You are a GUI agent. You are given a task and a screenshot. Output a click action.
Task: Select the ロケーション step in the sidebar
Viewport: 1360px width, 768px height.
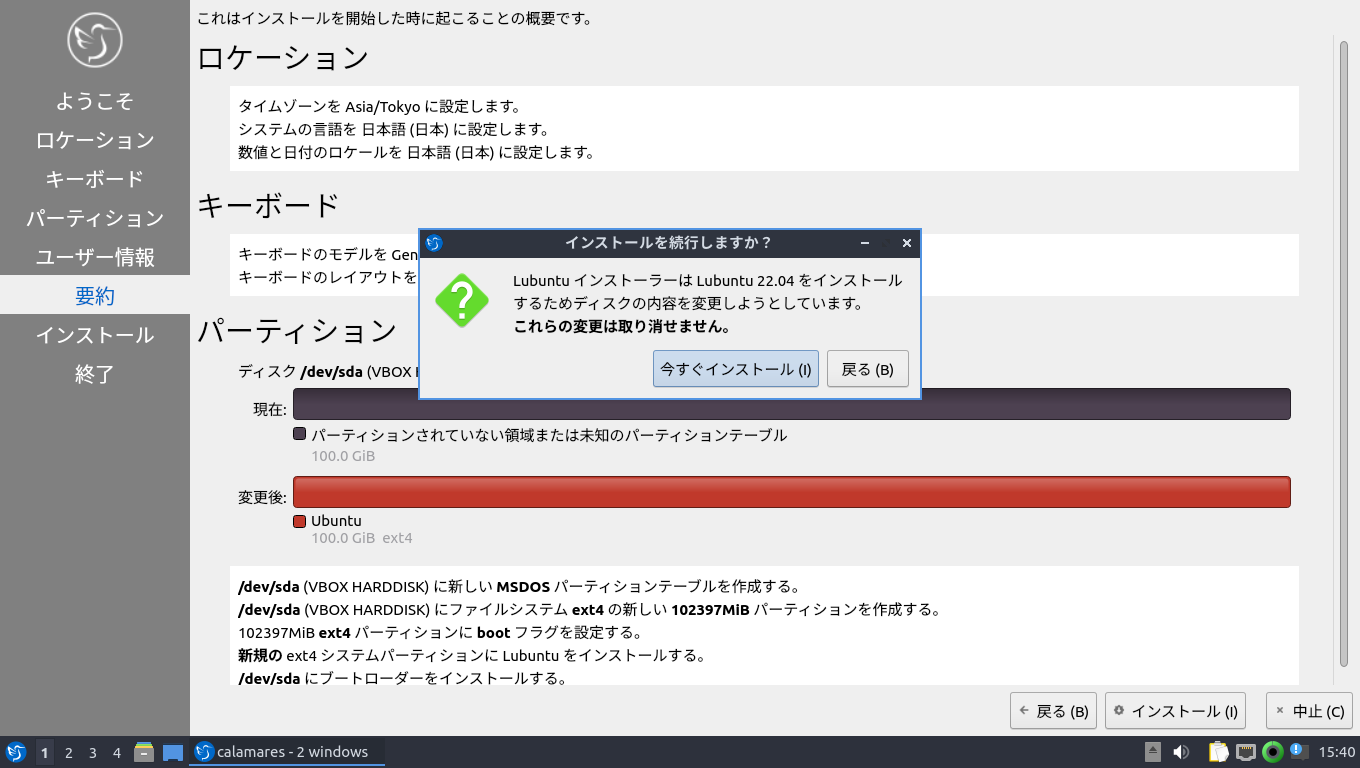(x=95, y=140)
